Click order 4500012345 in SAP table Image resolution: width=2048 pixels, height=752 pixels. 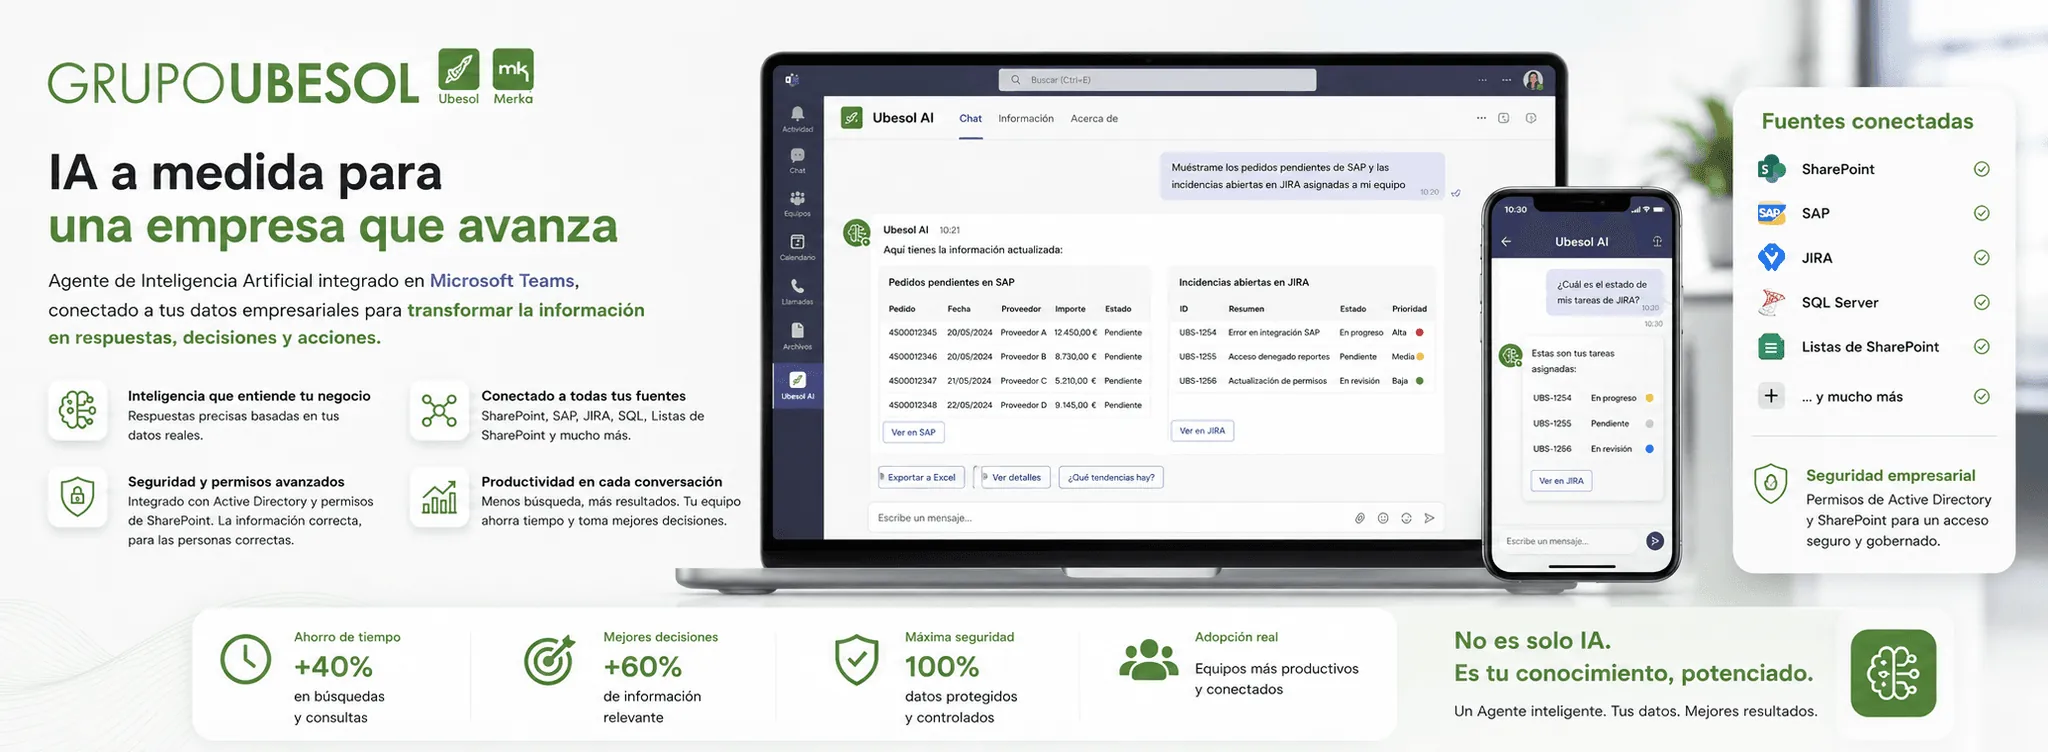[x=912, y=332]
